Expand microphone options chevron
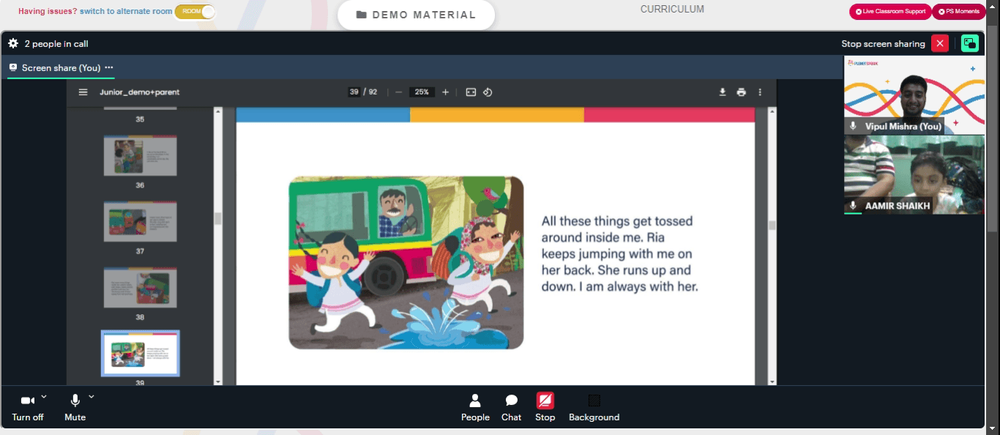Image resolution: width=1000 pixels, height=435 pixels. pyautogui.click(x=91, y=397)
